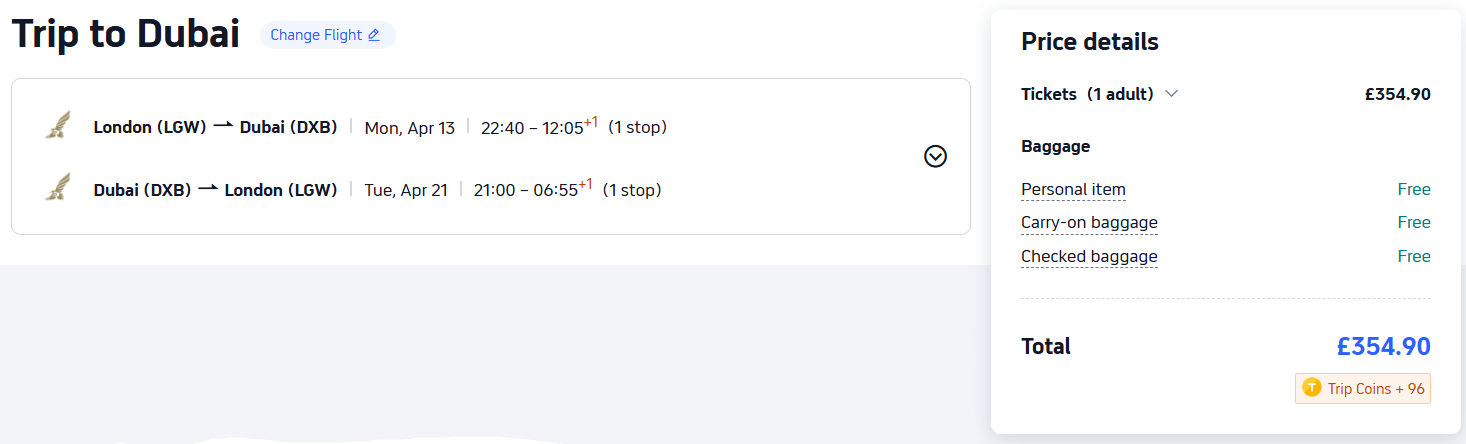
Task: Click the Trip Coins + 96 badge
Action: point(1363,388)
